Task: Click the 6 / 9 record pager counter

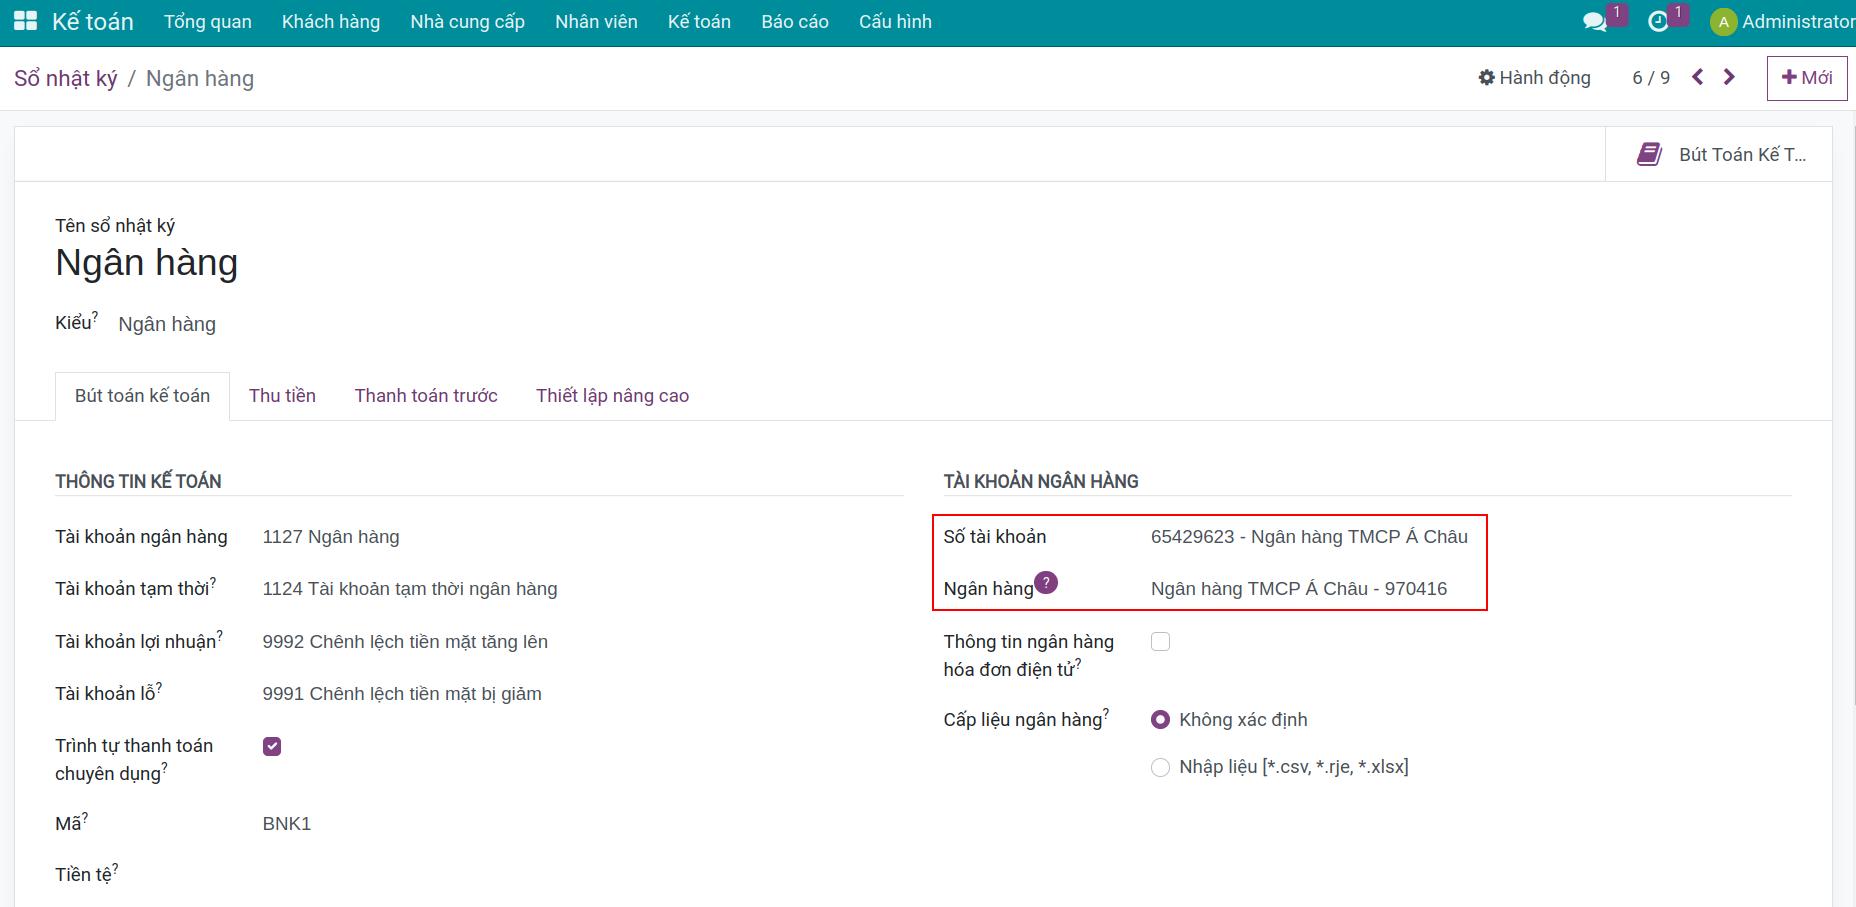Action: point(1651,78)
